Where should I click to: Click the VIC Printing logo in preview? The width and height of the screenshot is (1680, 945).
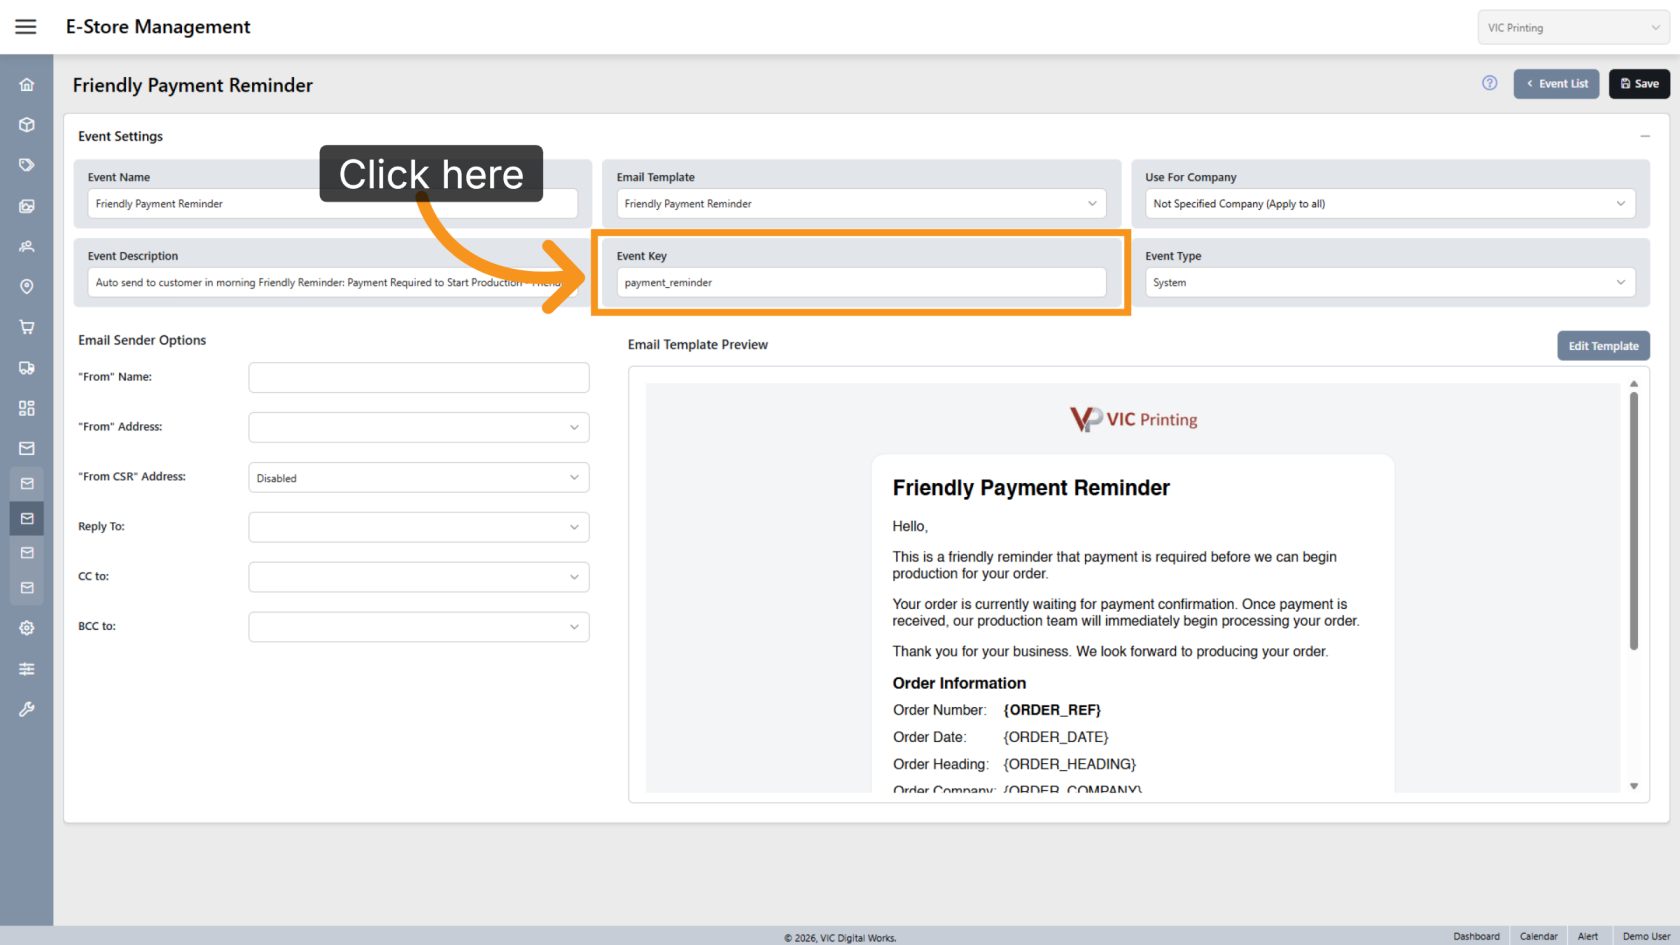coord(1133,419)
